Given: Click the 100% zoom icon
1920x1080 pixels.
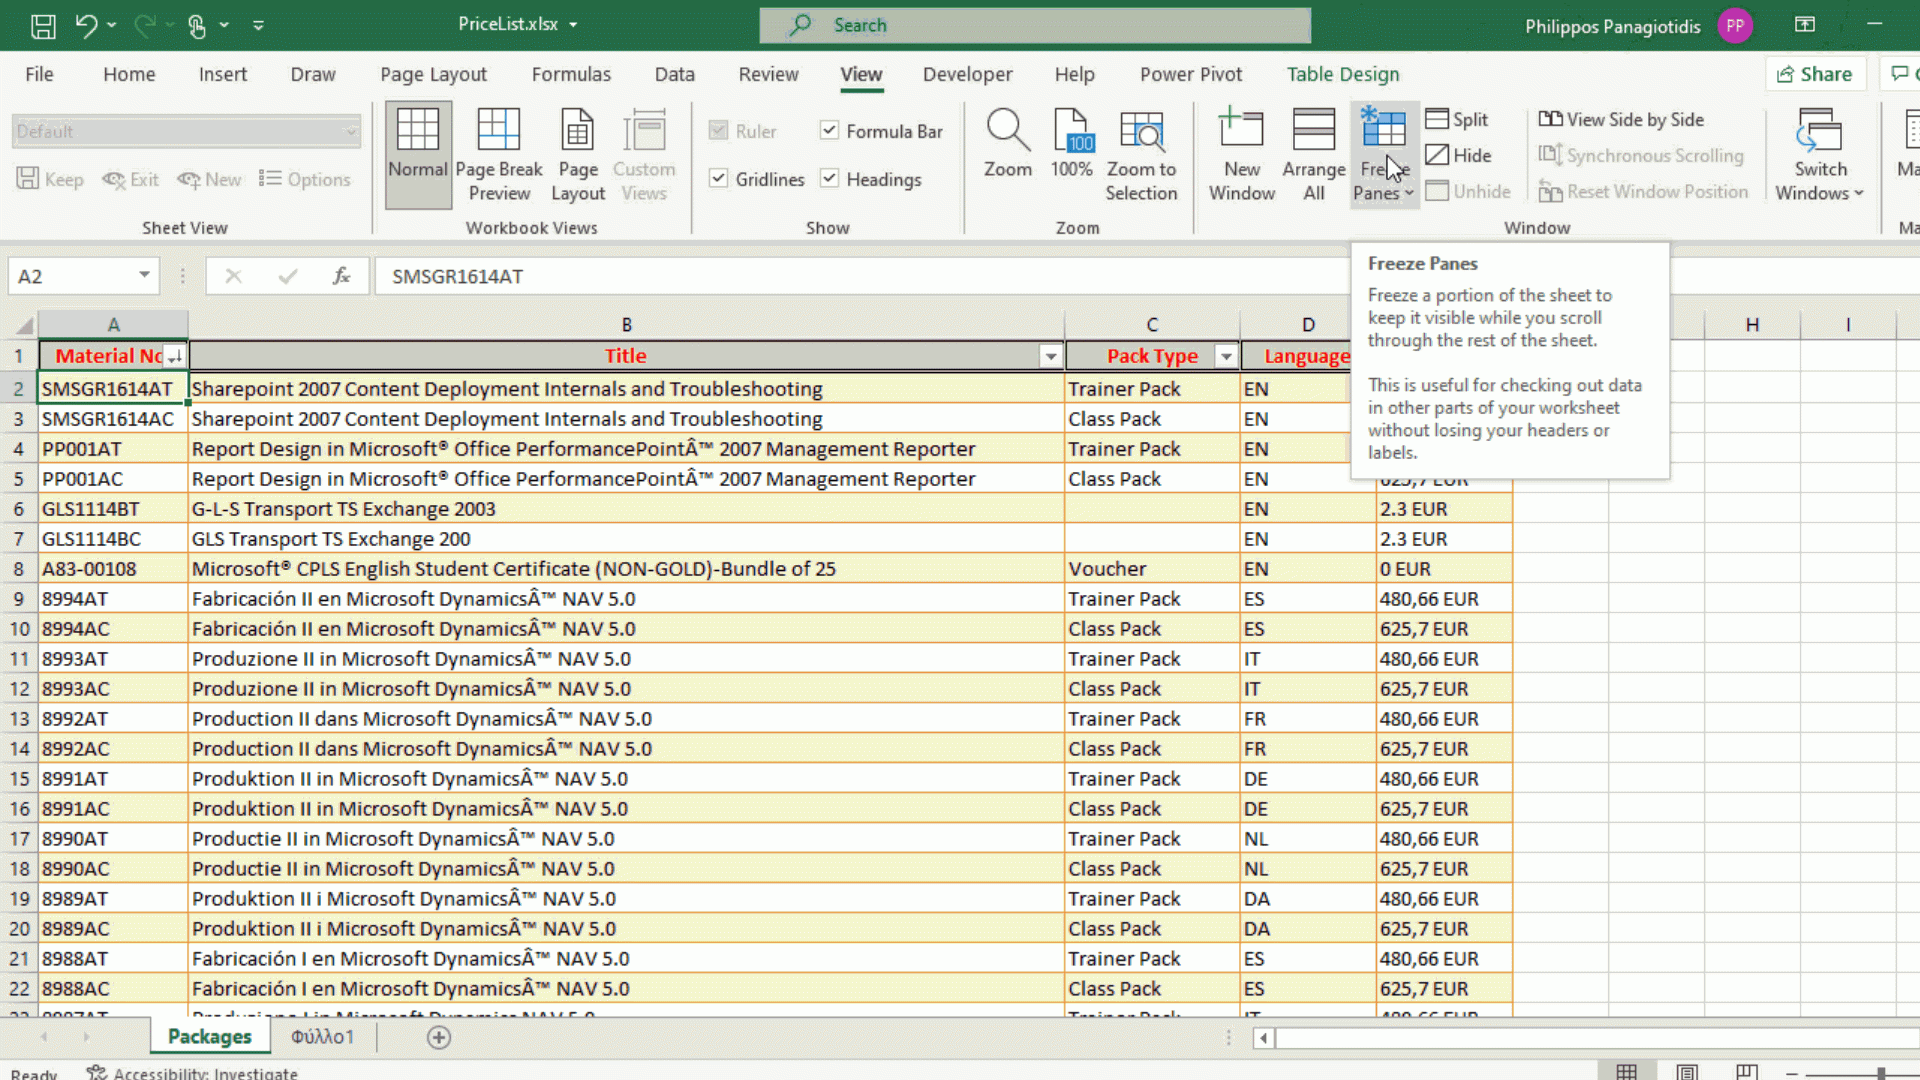Looking at the screenshot, I should coord(1071,131).
